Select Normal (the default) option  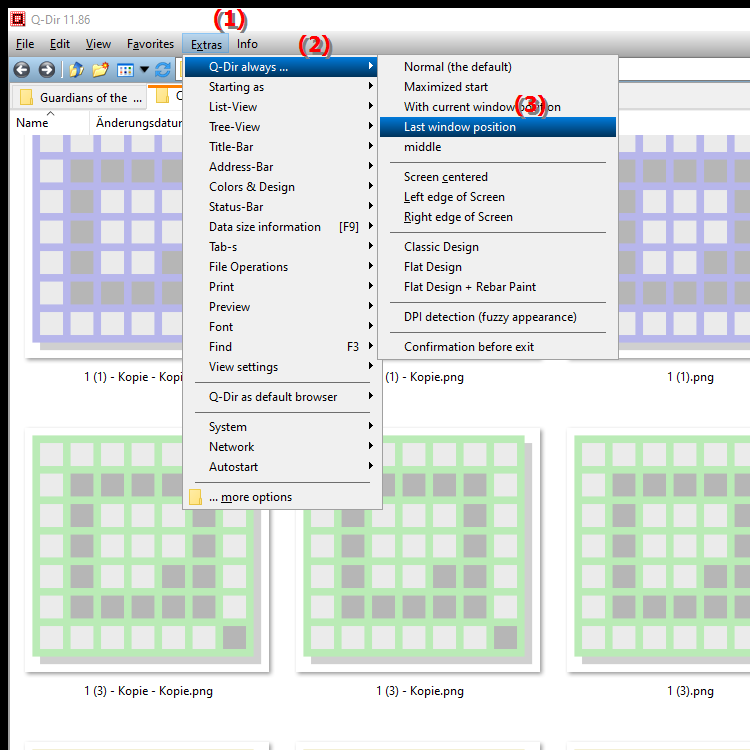(497, 67)
